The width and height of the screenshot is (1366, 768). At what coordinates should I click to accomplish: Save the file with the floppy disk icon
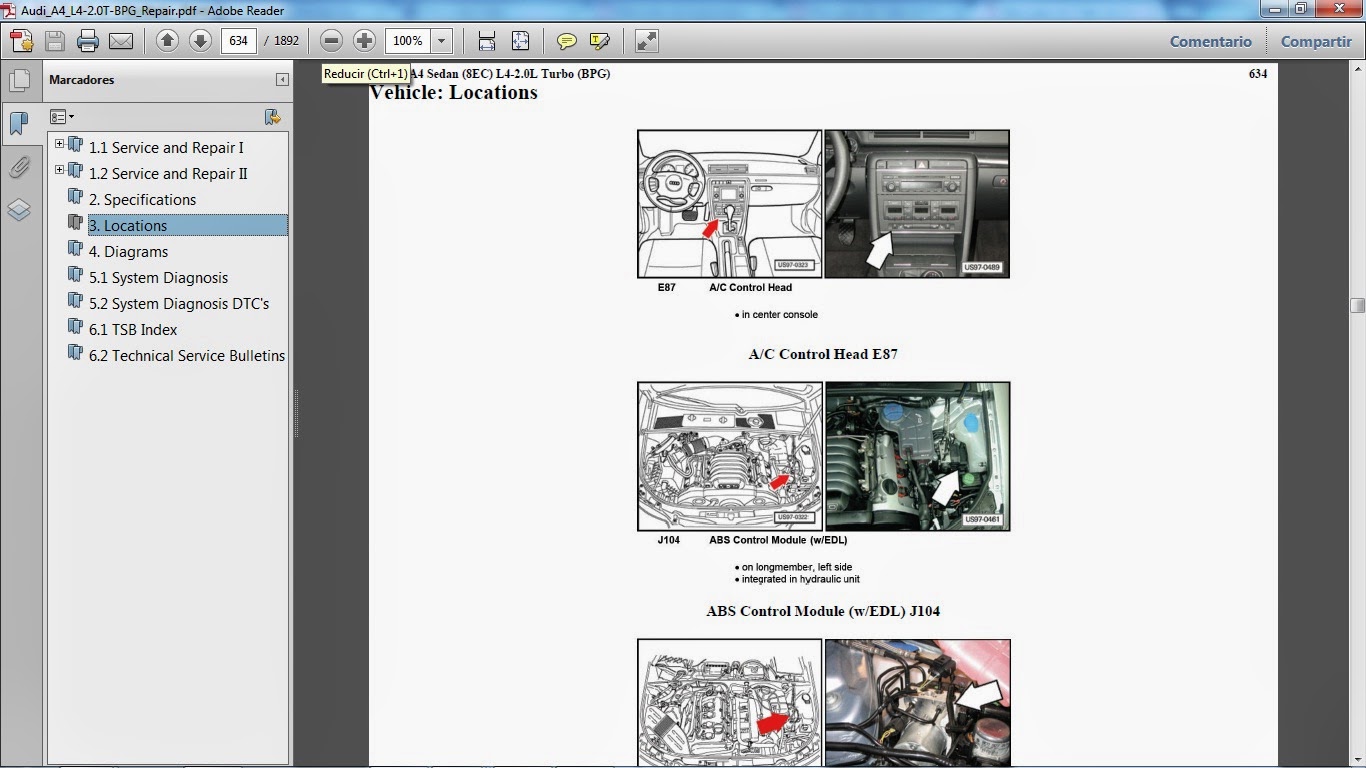pos(55,41)
